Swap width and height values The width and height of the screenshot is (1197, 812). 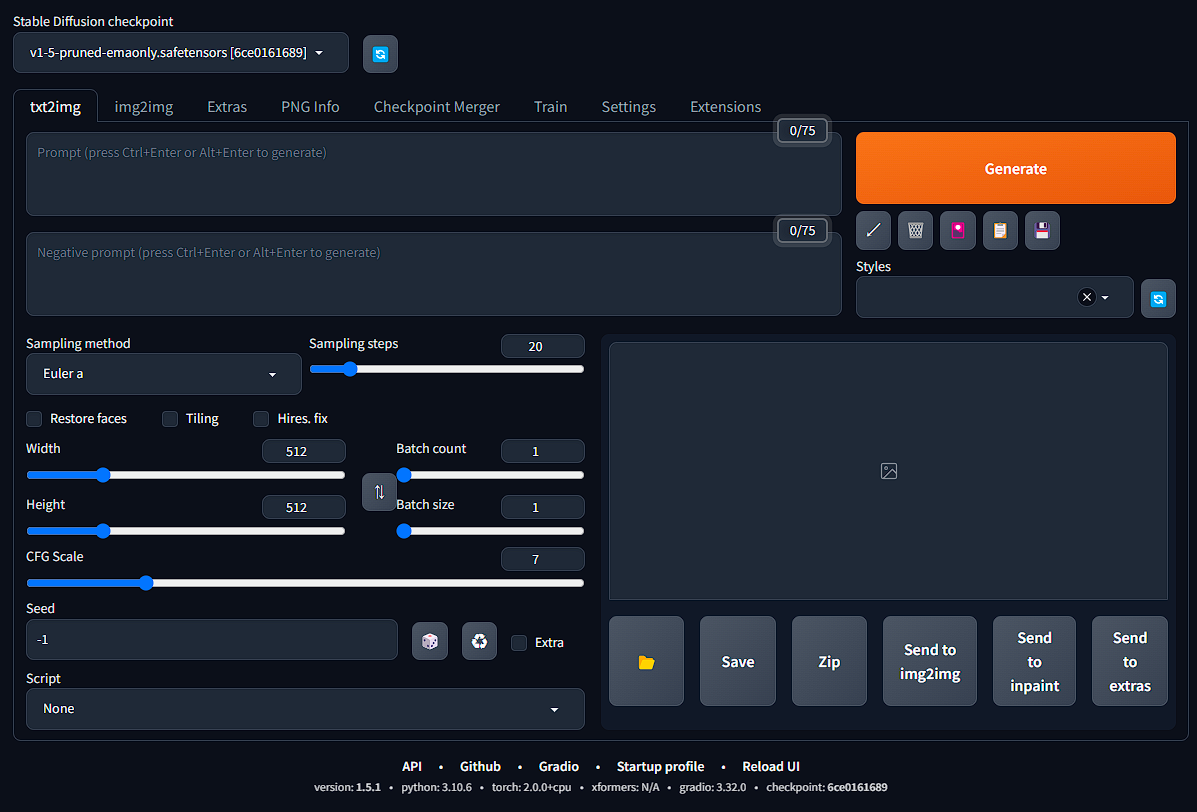pos(379,492)
